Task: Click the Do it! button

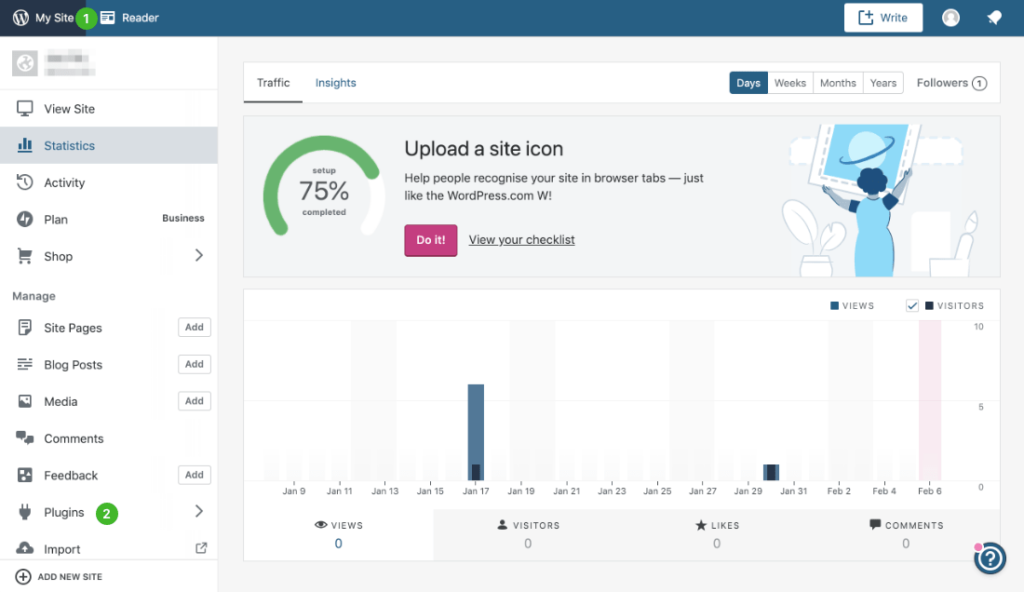Action: pos(431,240)
